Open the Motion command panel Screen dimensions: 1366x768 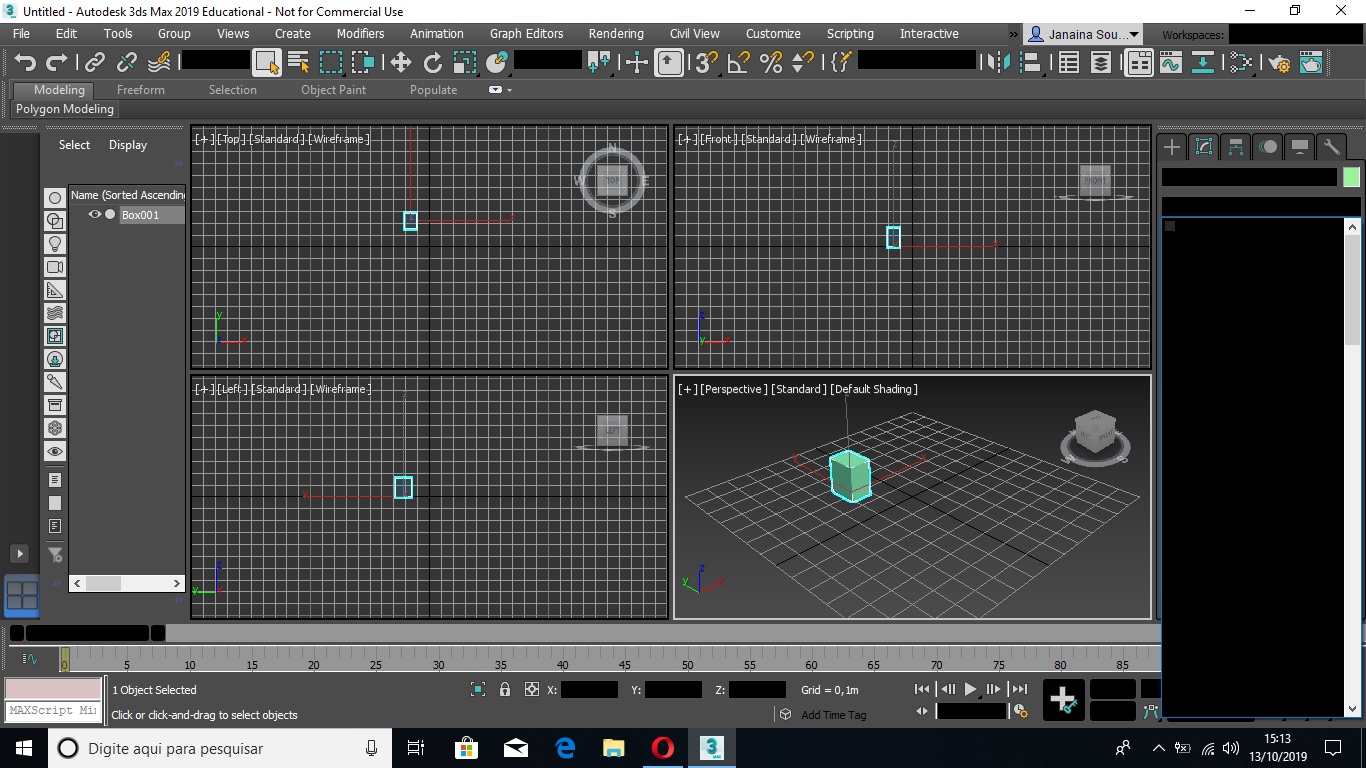coord(1268,147)
